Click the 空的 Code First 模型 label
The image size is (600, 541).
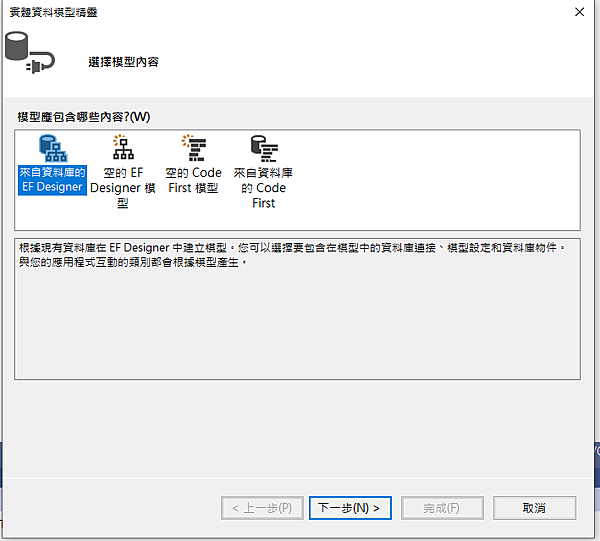coord(194,180)
